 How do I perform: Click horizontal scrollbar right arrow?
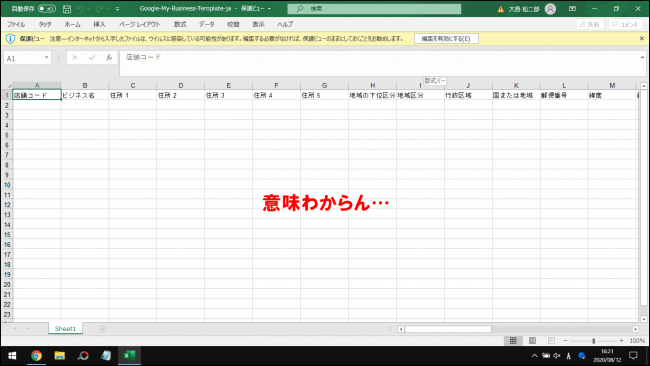tap(635, 329)
